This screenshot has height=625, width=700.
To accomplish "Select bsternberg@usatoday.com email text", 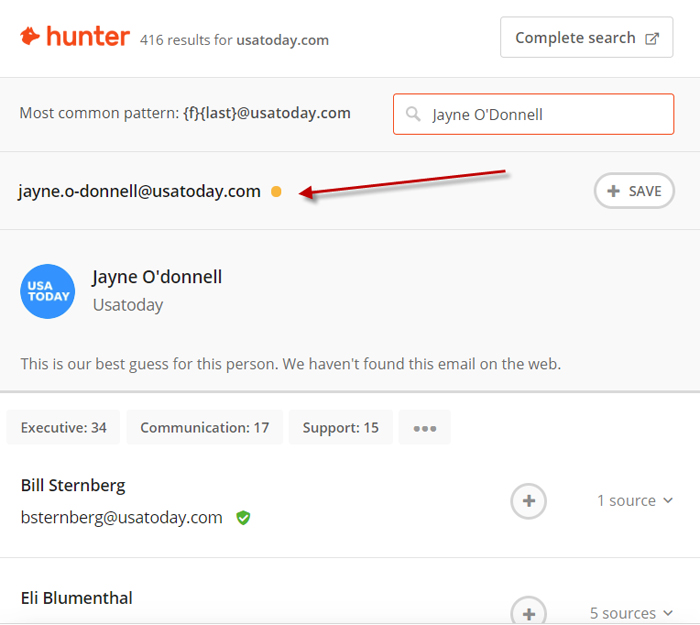I will click(121, 517).
